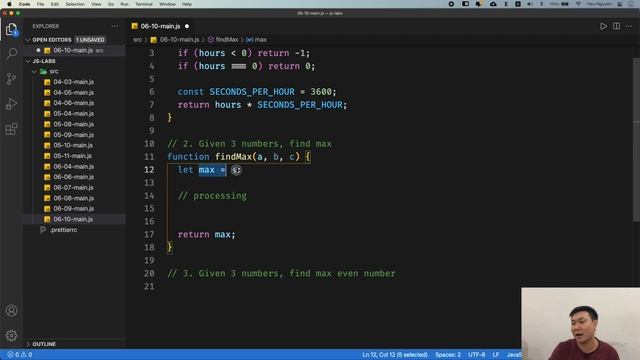Click the battery icon in menu bar

tap(565, 4)
